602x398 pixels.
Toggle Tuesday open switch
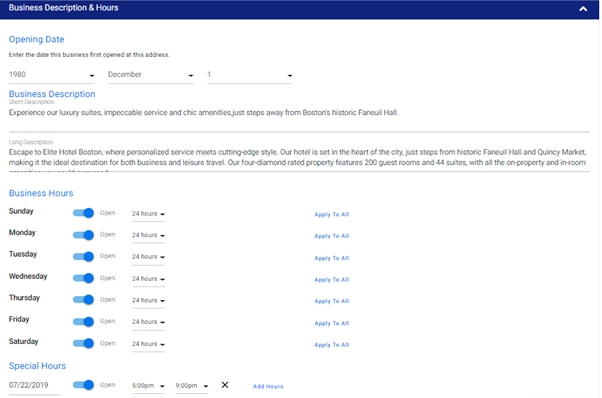pyautogui.click(x=83, y=256)
